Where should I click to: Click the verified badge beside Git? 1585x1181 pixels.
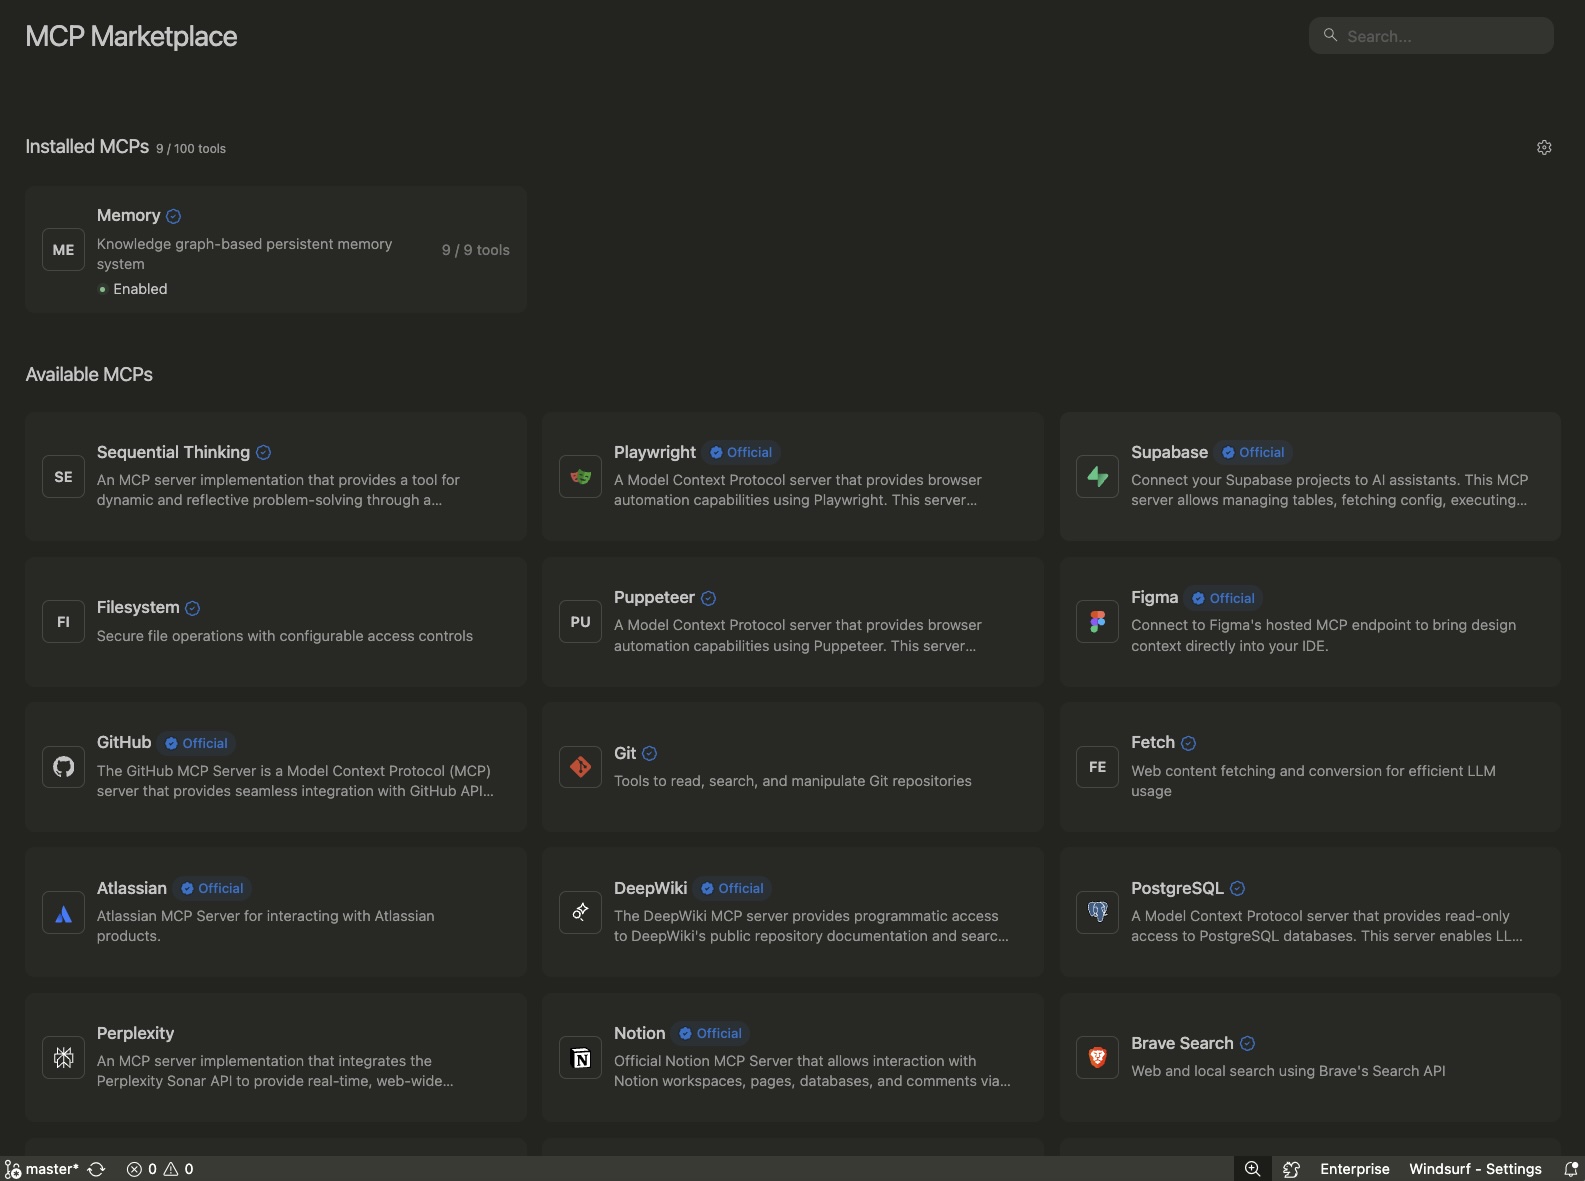pos(649,753)
